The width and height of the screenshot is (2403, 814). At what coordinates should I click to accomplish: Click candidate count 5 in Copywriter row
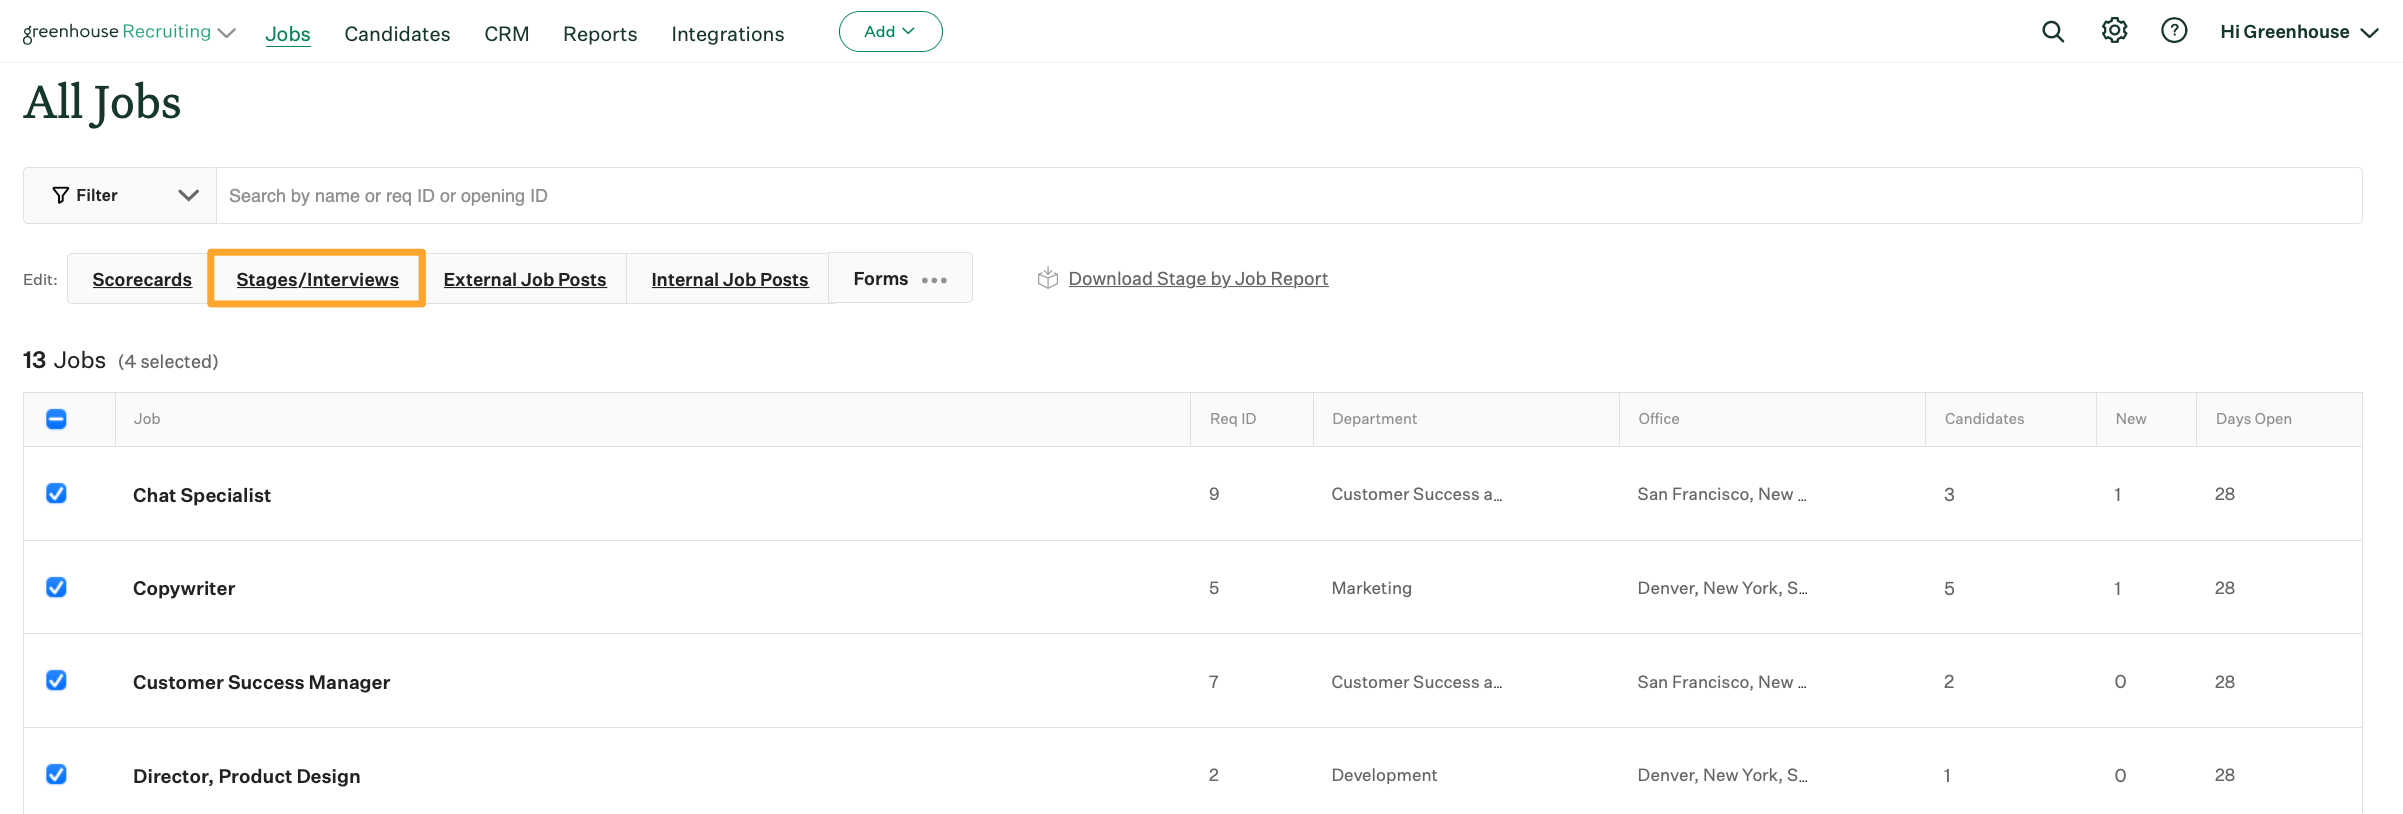pos(1949,589)
